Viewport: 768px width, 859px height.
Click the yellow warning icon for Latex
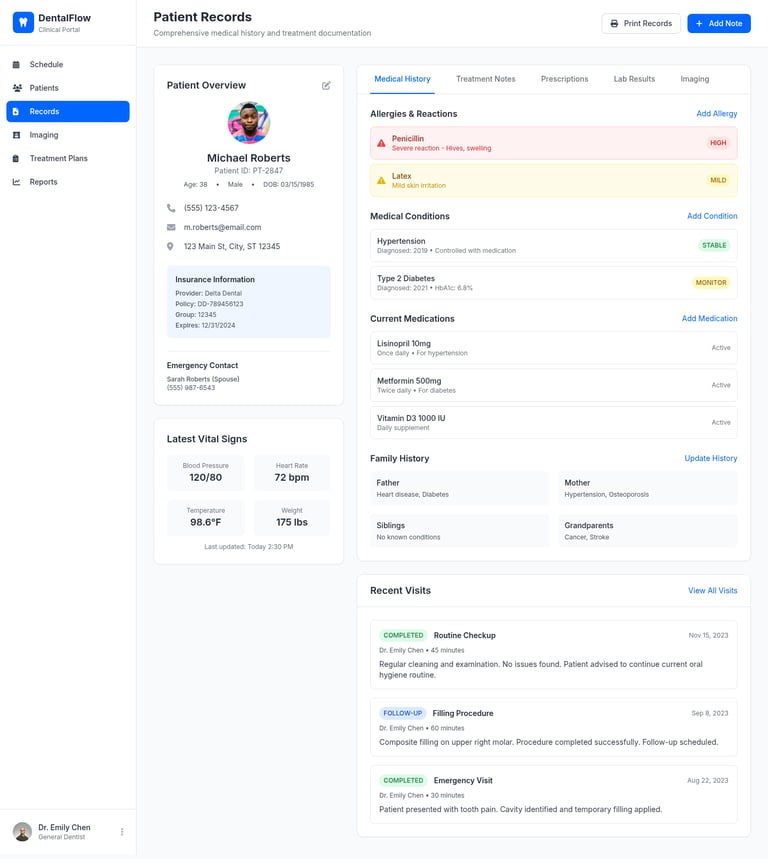point(381,180)
